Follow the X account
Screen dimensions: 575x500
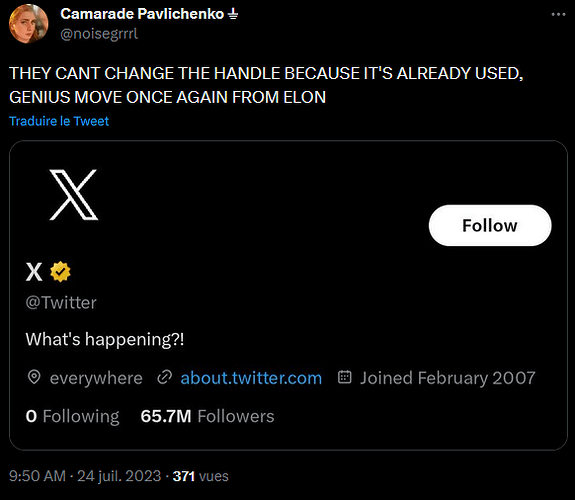(490, 225)
